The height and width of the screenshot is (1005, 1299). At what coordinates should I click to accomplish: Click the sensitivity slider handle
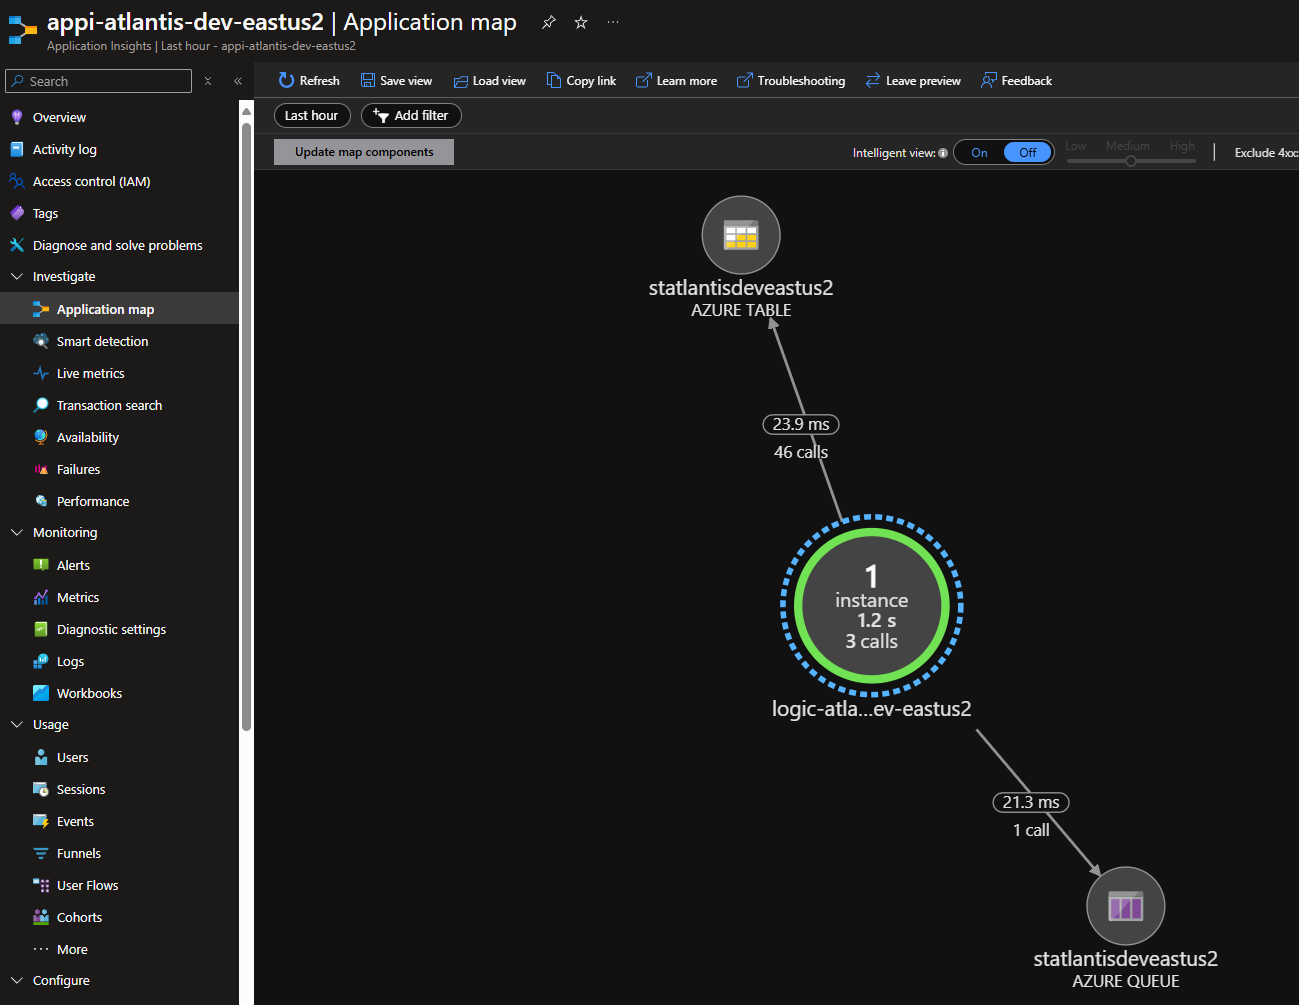(1131, 161)
